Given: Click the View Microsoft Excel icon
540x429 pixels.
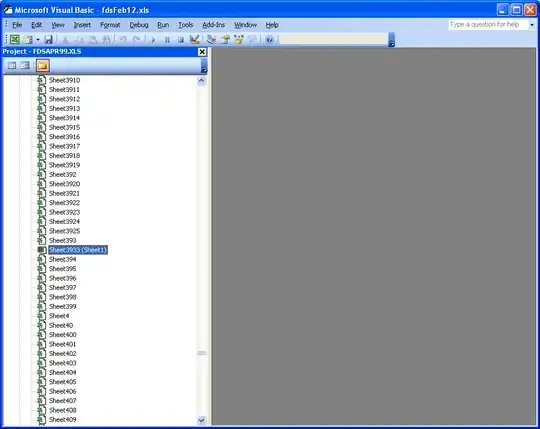Looking at the screenshot, I should point(15,39).
